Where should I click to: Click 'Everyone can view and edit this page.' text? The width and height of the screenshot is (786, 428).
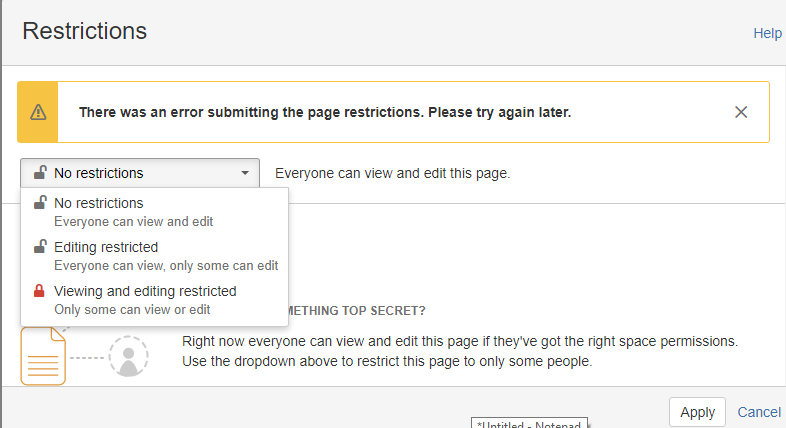click(x=392, y=173)
